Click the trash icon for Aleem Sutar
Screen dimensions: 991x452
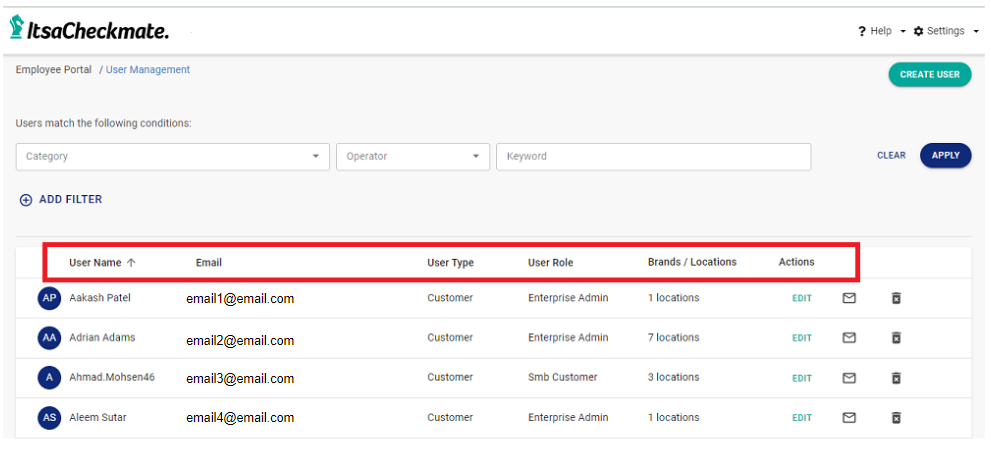click(x=896, y=418)
